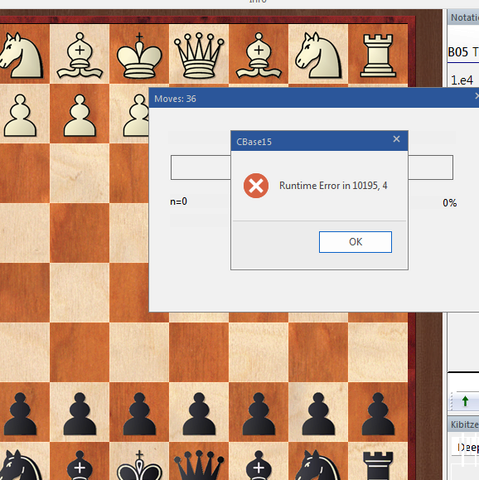Click the green up arrow icon
Screen dimensions: 479x480
[x=465, y=401]
